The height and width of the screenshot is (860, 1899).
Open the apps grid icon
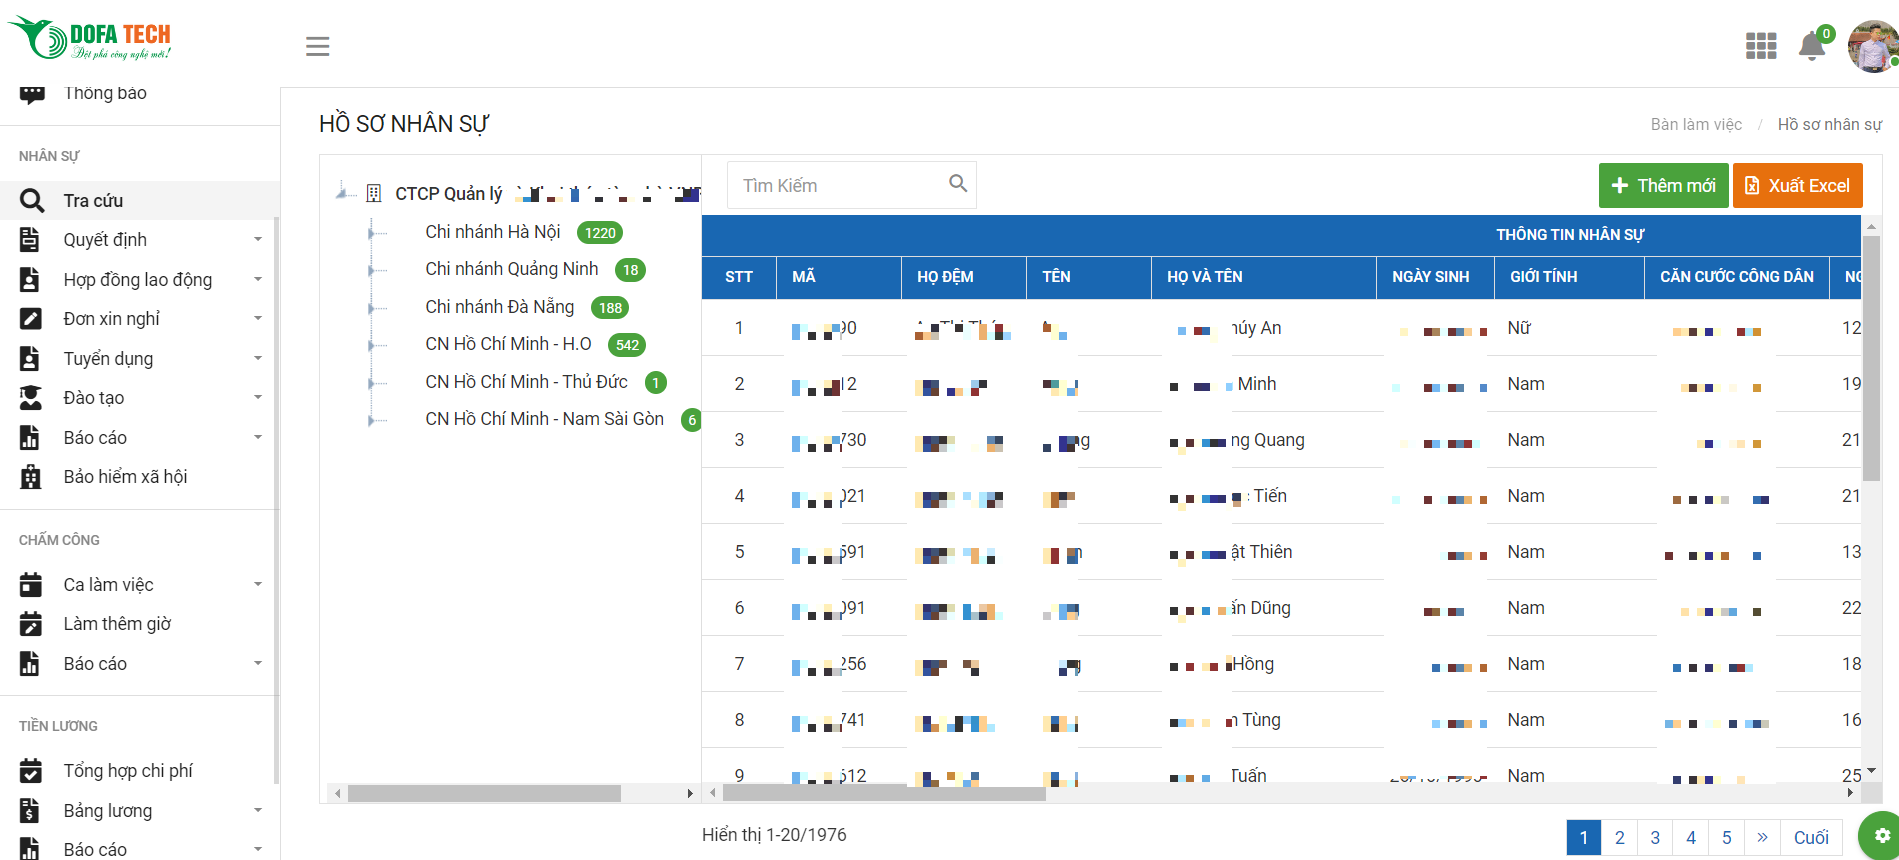pyautogui.click(x=1760, y=46)
